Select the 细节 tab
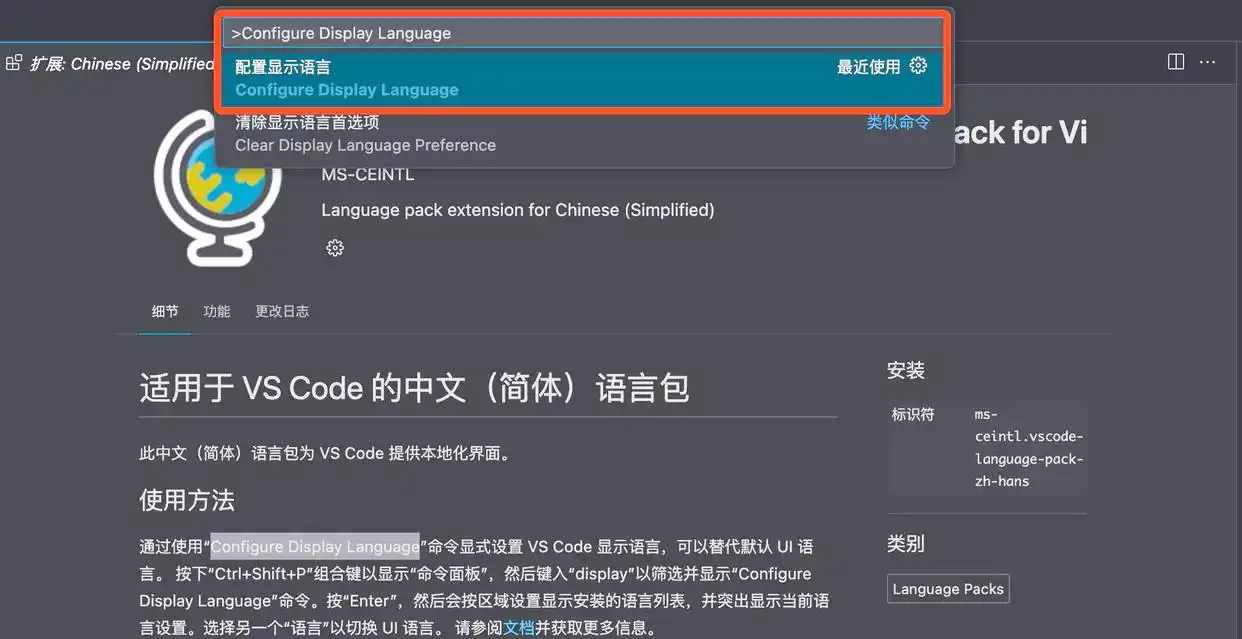1242x639 pixels. [164, 311]
